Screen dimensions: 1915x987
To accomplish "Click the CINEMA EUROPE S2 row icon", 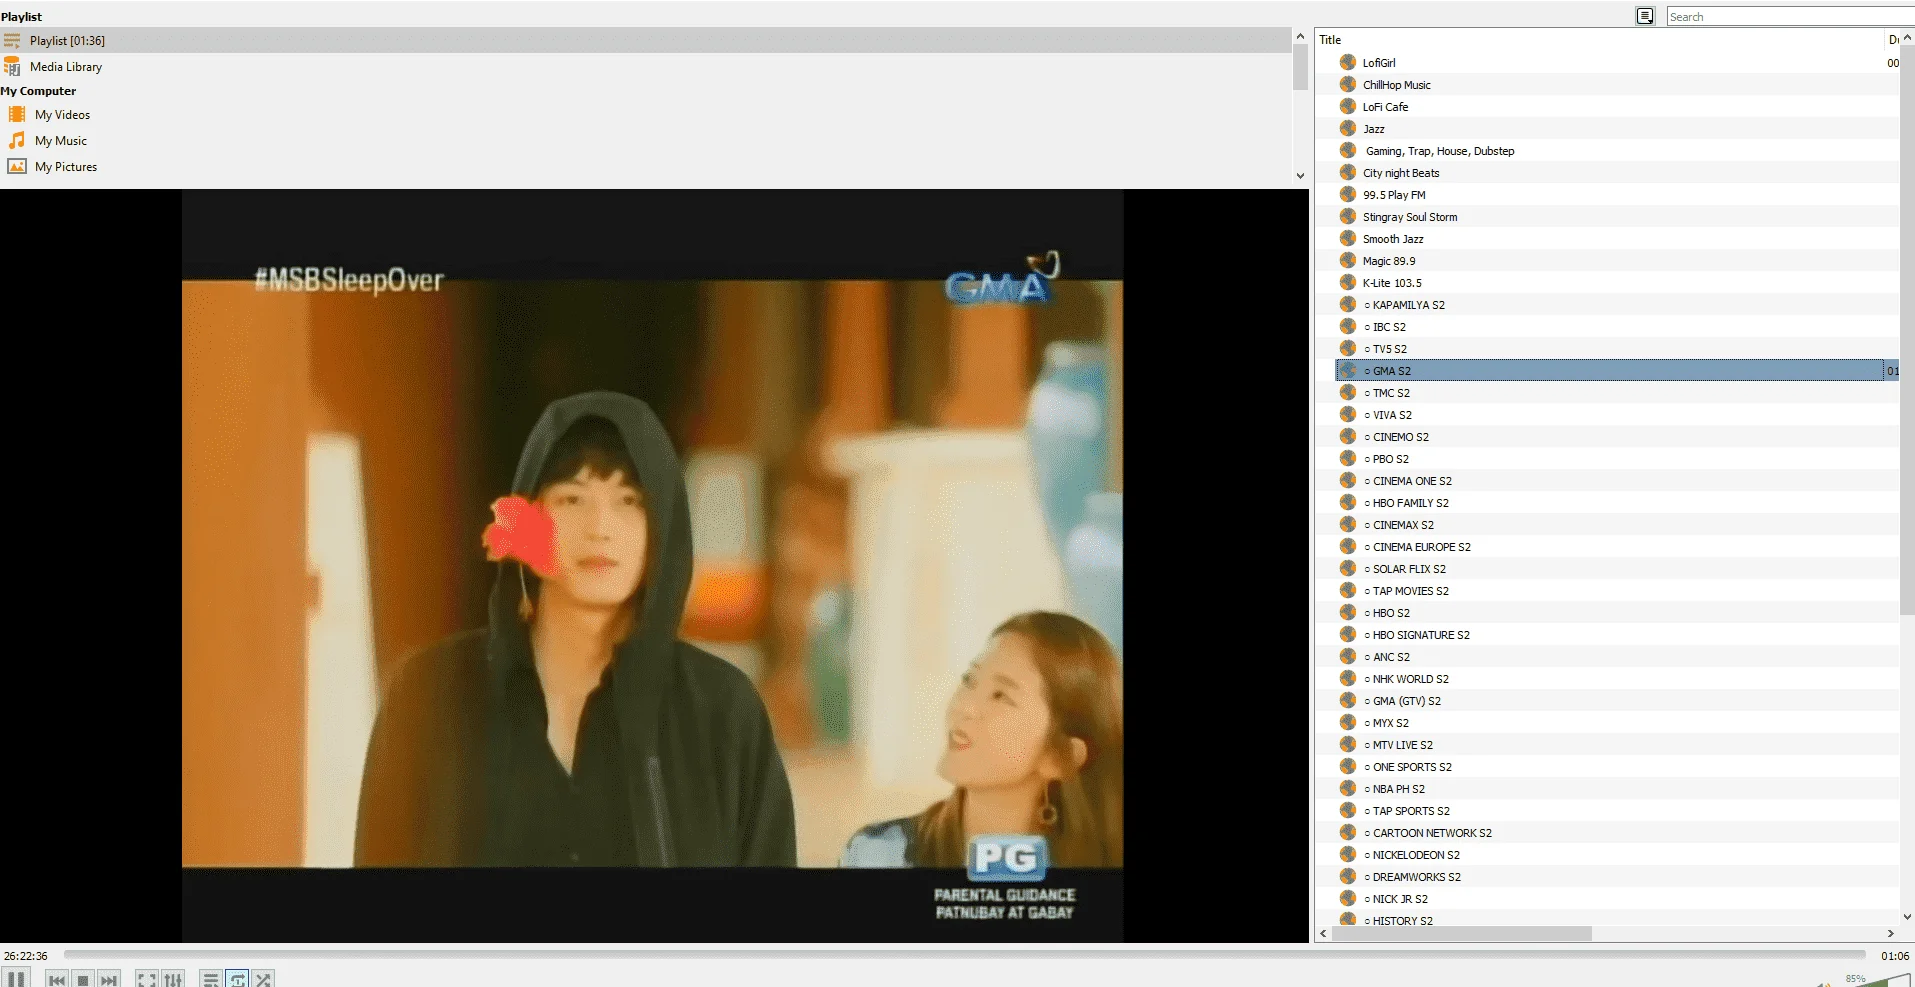I will coord(1348,546).
